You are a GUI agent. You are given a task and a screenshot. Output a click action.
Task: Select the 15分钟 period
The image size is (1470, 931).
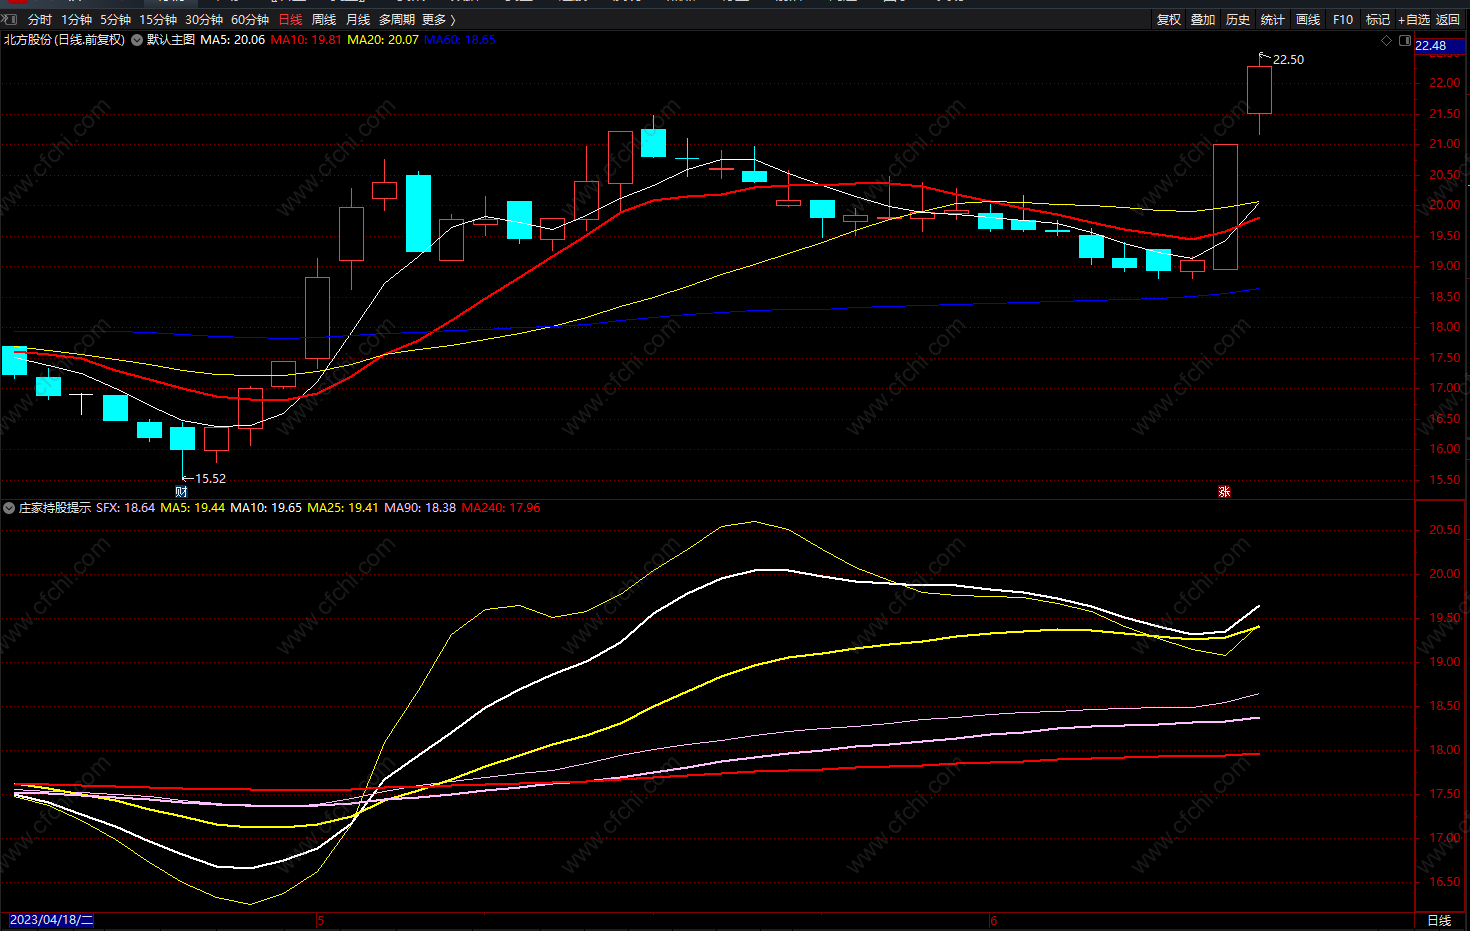point(158,19)
